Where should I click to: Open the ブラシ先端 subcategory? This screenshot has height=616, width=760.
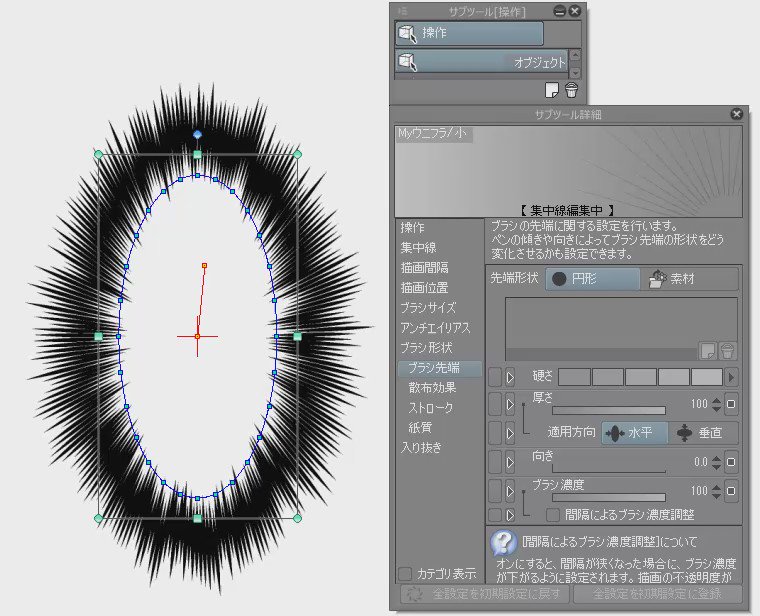click(x=439, y=368)
